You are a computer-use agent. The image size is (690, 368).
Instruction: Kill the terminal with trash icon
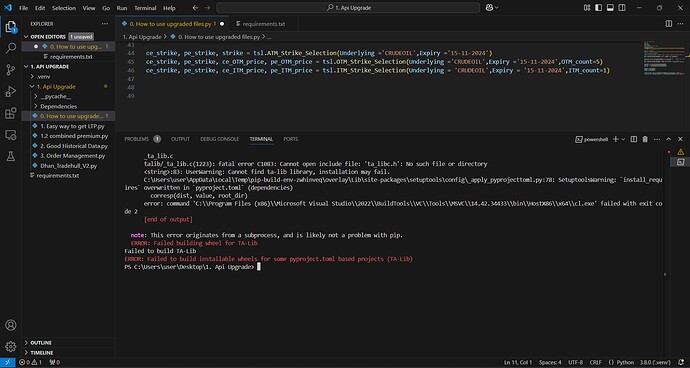coord(645,139)
